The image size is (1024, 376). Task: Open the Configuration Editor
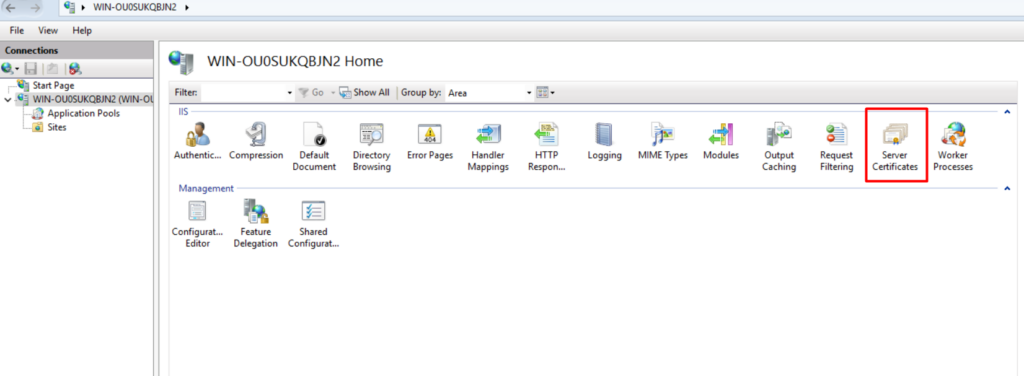point(197,224)
